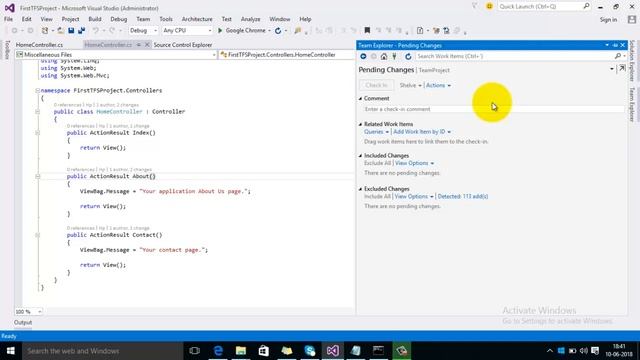This screenshot has width=640, height=360.
Task: Open the Debug configuration dropdown
Action: pyautogui.click(x=143, y=31)
